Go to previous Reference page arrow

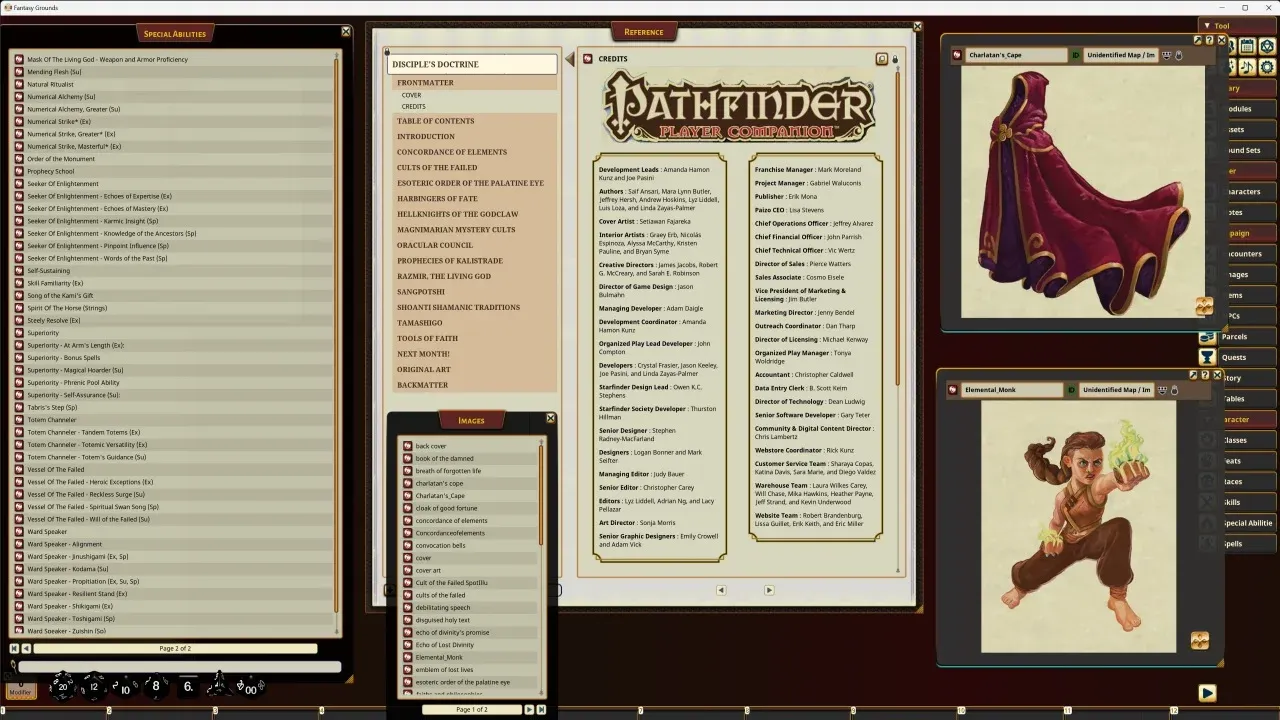(x=721, y=590)
